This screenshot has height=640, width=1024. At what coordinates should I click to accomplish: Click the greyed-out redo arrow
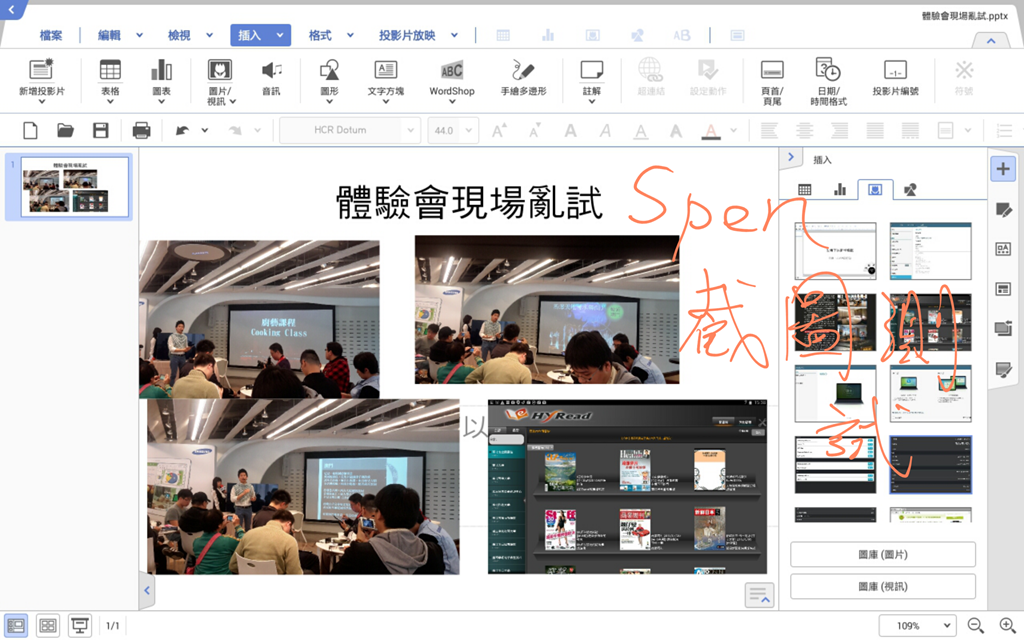pyautogui.click(x=235, y=131)
